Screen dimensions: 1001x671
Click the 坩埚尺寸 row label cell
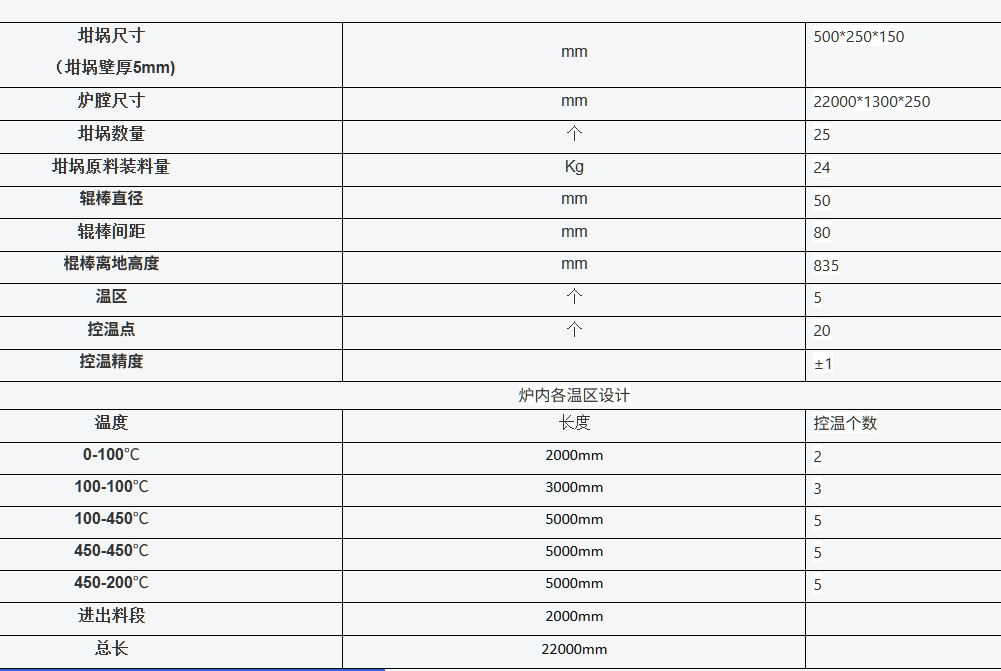[x=111, y=52]
